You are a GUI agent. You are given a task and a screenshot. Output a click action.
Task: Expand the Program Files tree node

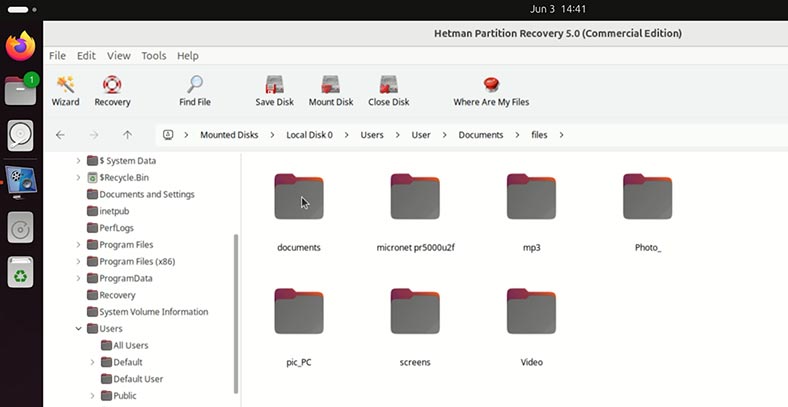[78, 245]
